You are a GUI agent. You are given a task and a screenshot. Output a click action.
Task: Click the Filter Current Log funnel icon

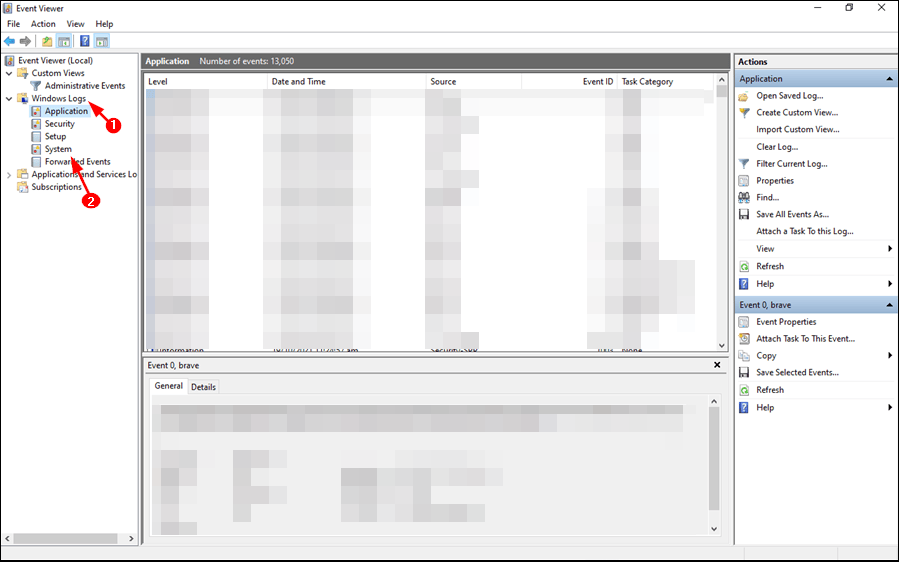[x=744, y=163]
